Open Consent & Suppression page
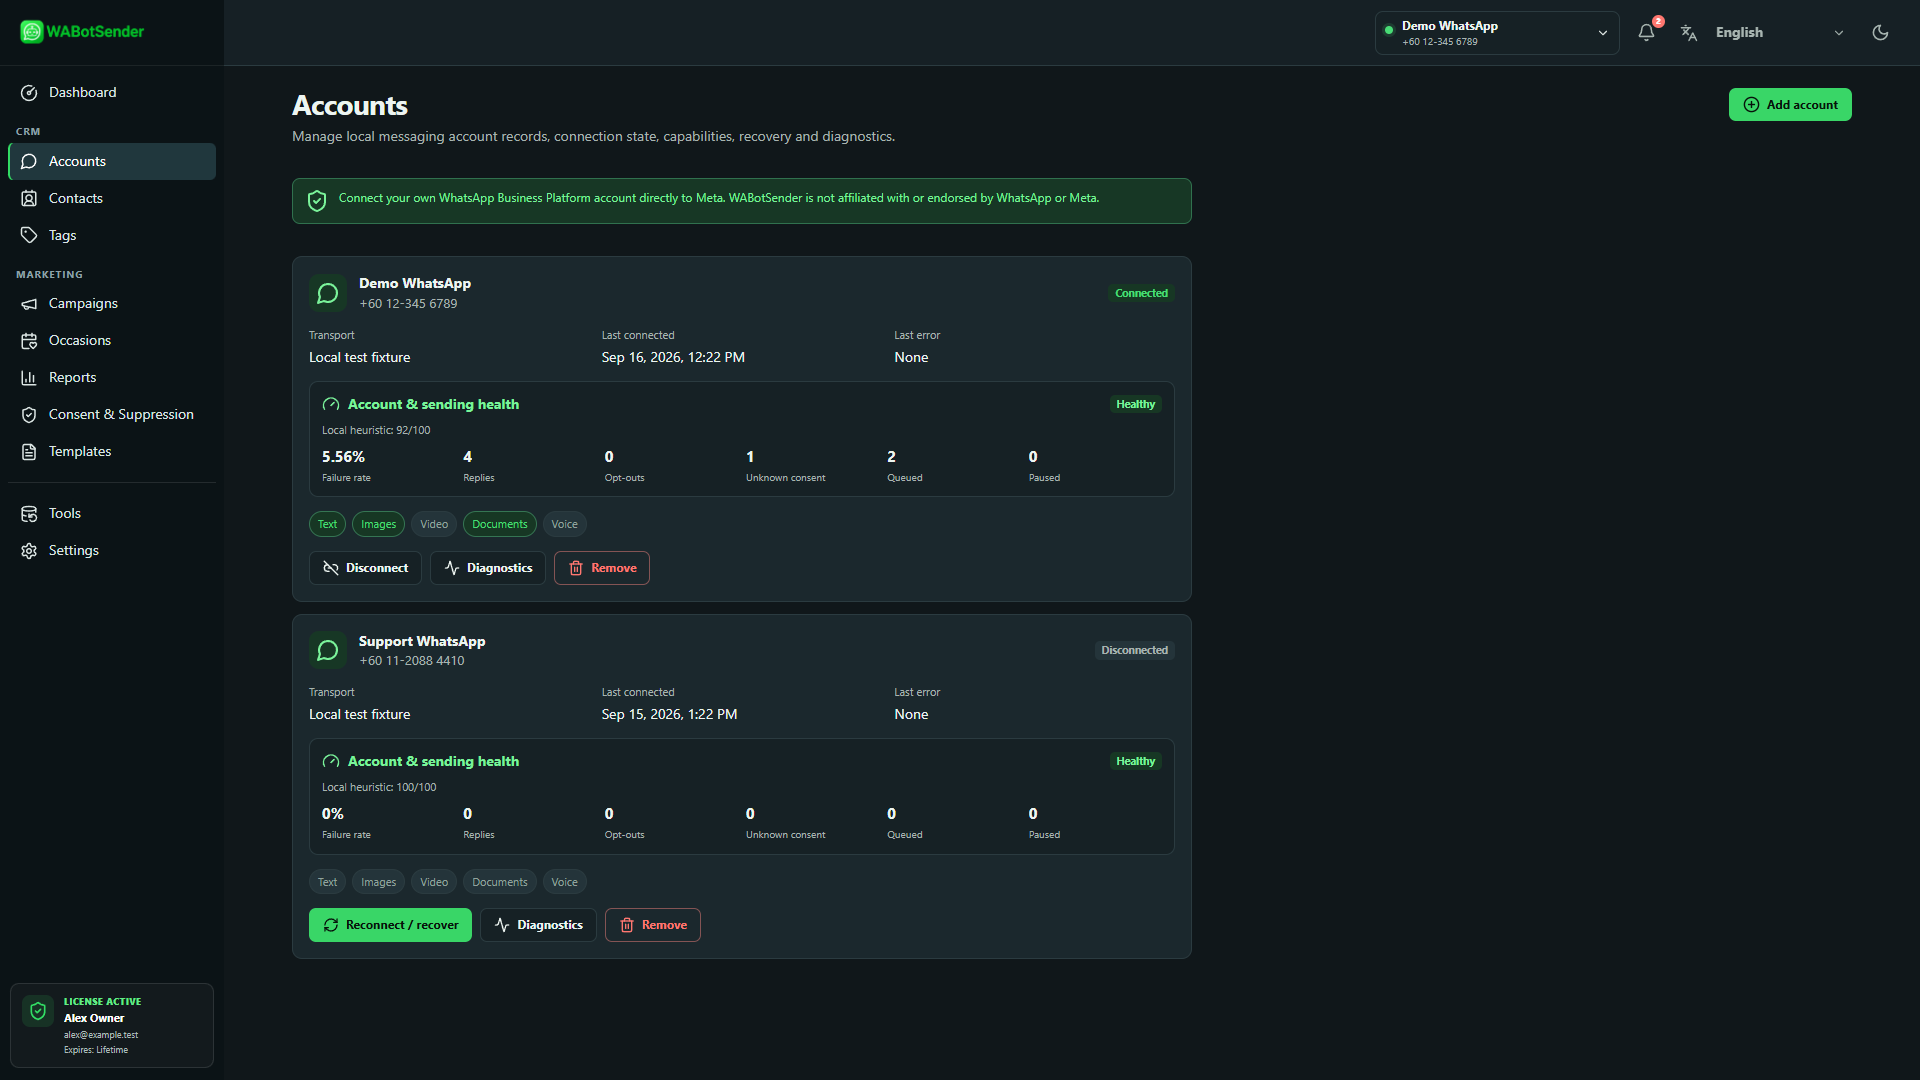Image resolution: width=1920 pixels, height=1080 pixels. point(112,414)
